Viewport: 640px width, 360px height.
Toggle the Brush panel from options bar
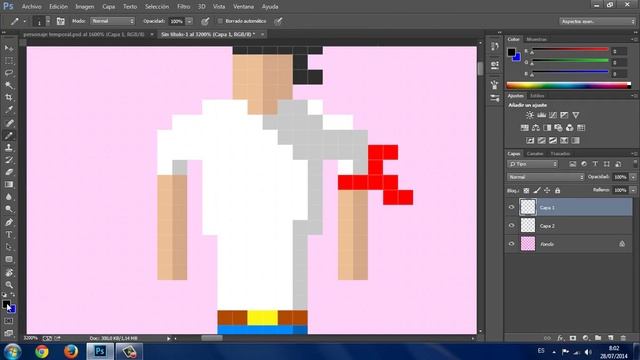(60, 21)
